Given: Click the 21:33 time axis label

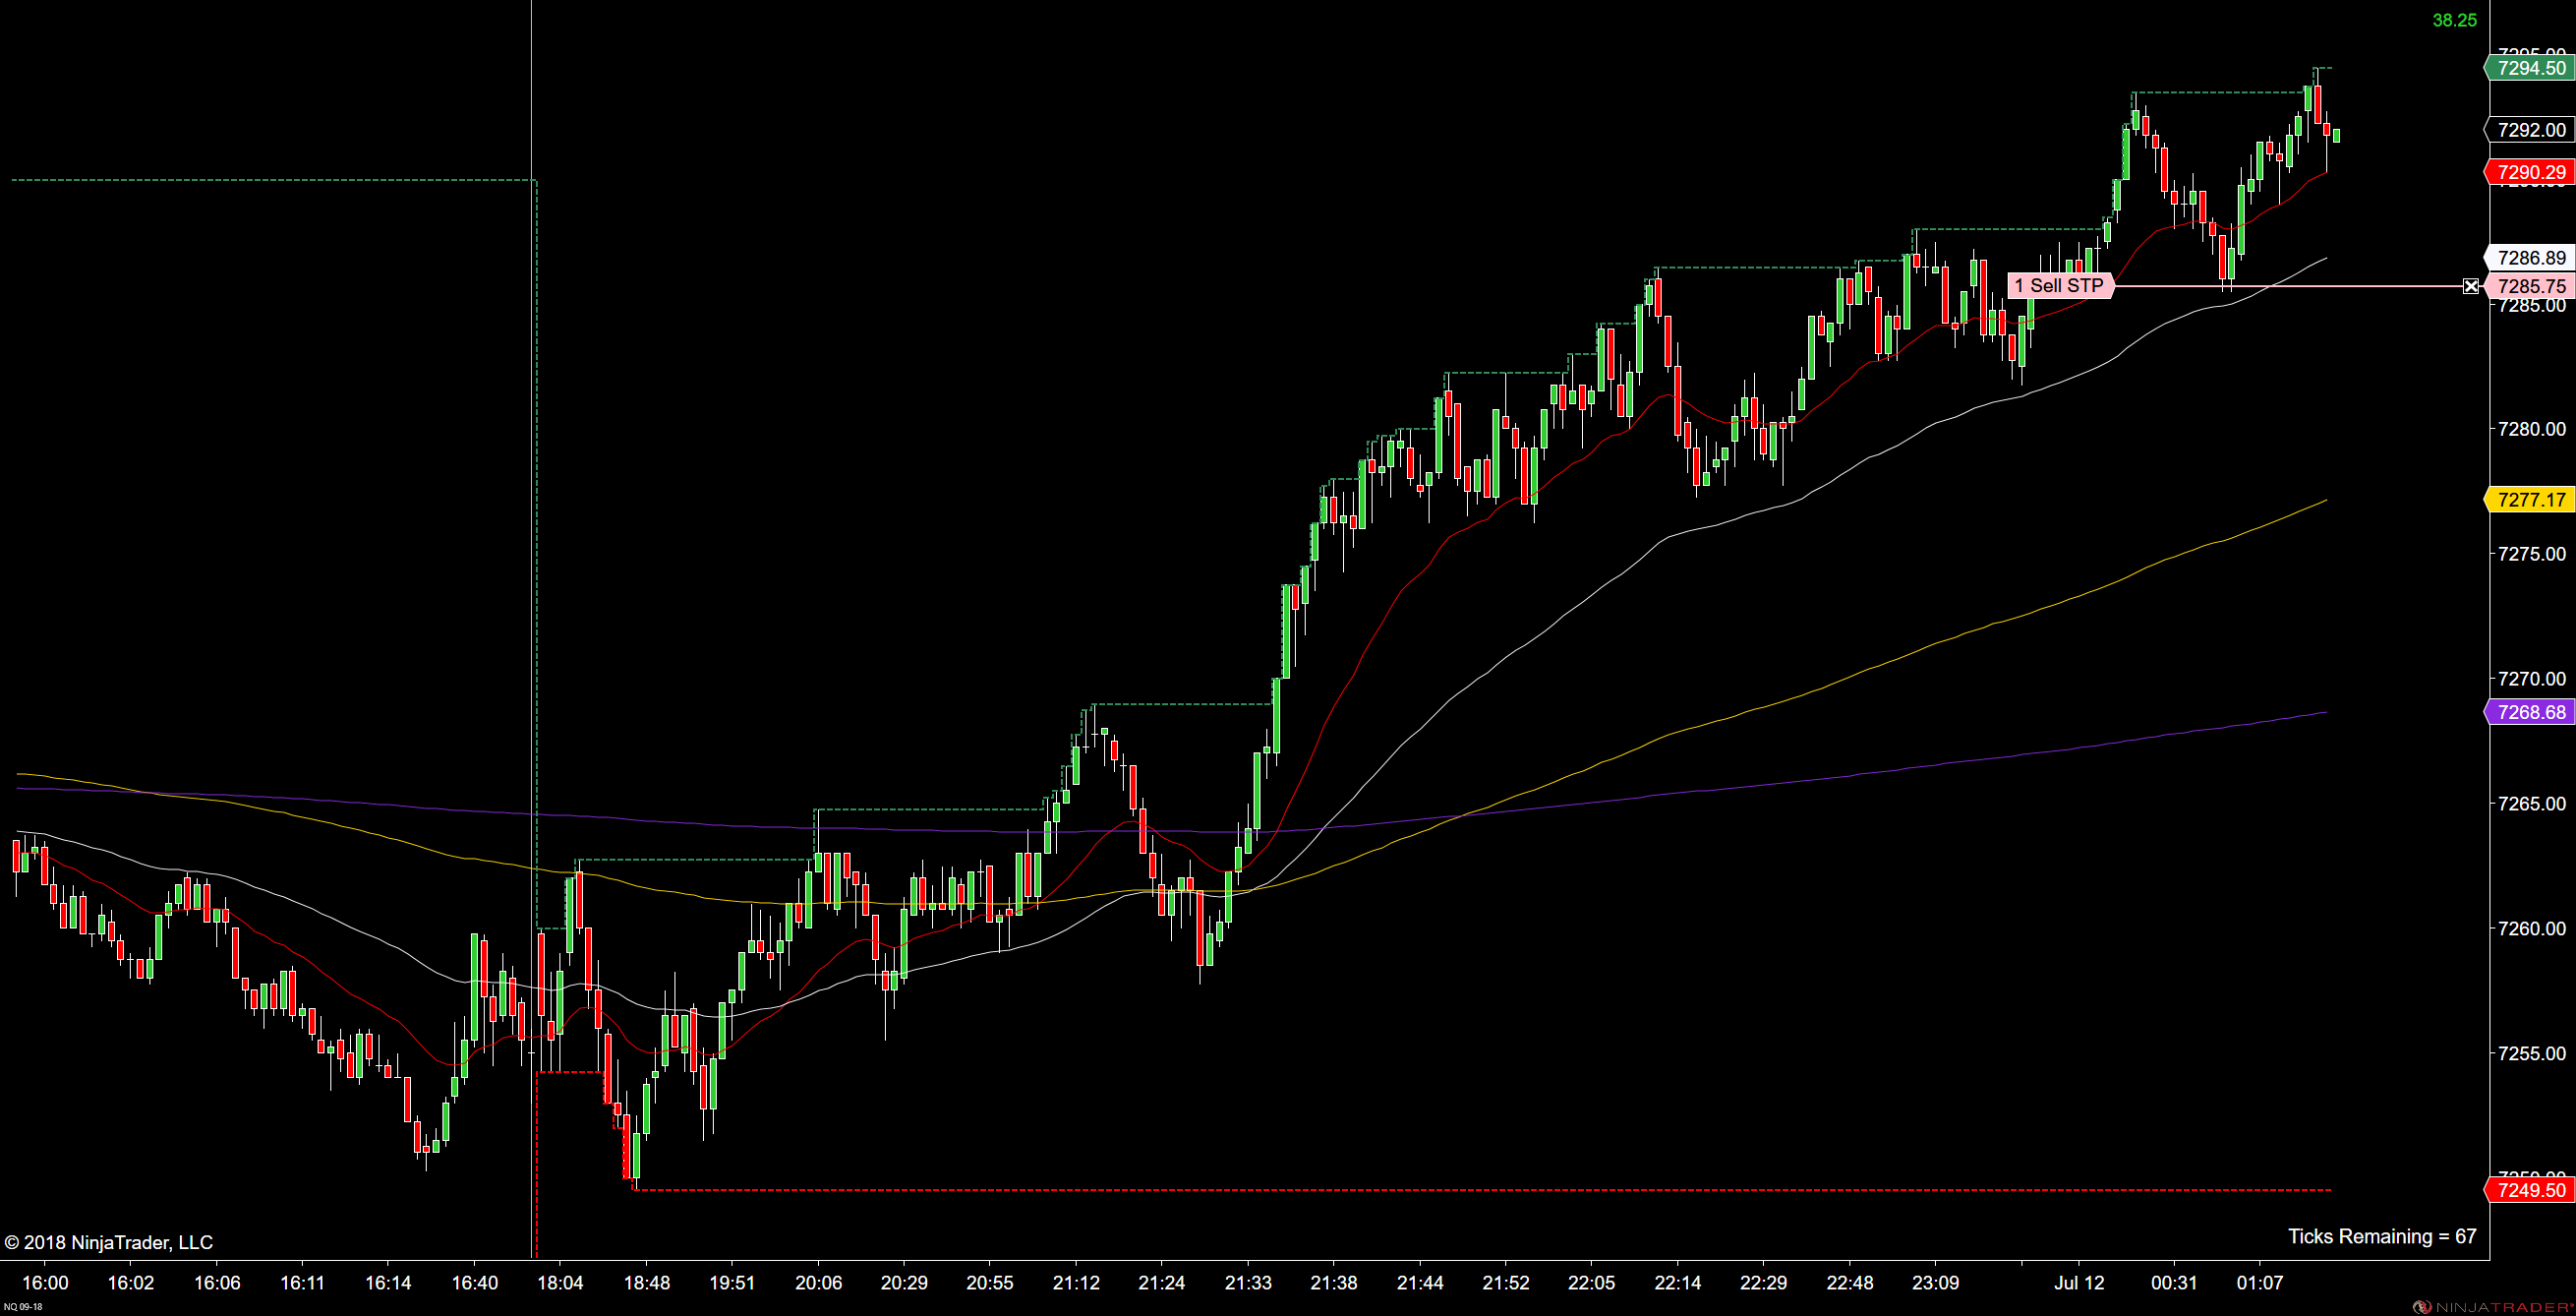Looking at the screenshot, I should pyautogui.click(x=1249, y=1283).
